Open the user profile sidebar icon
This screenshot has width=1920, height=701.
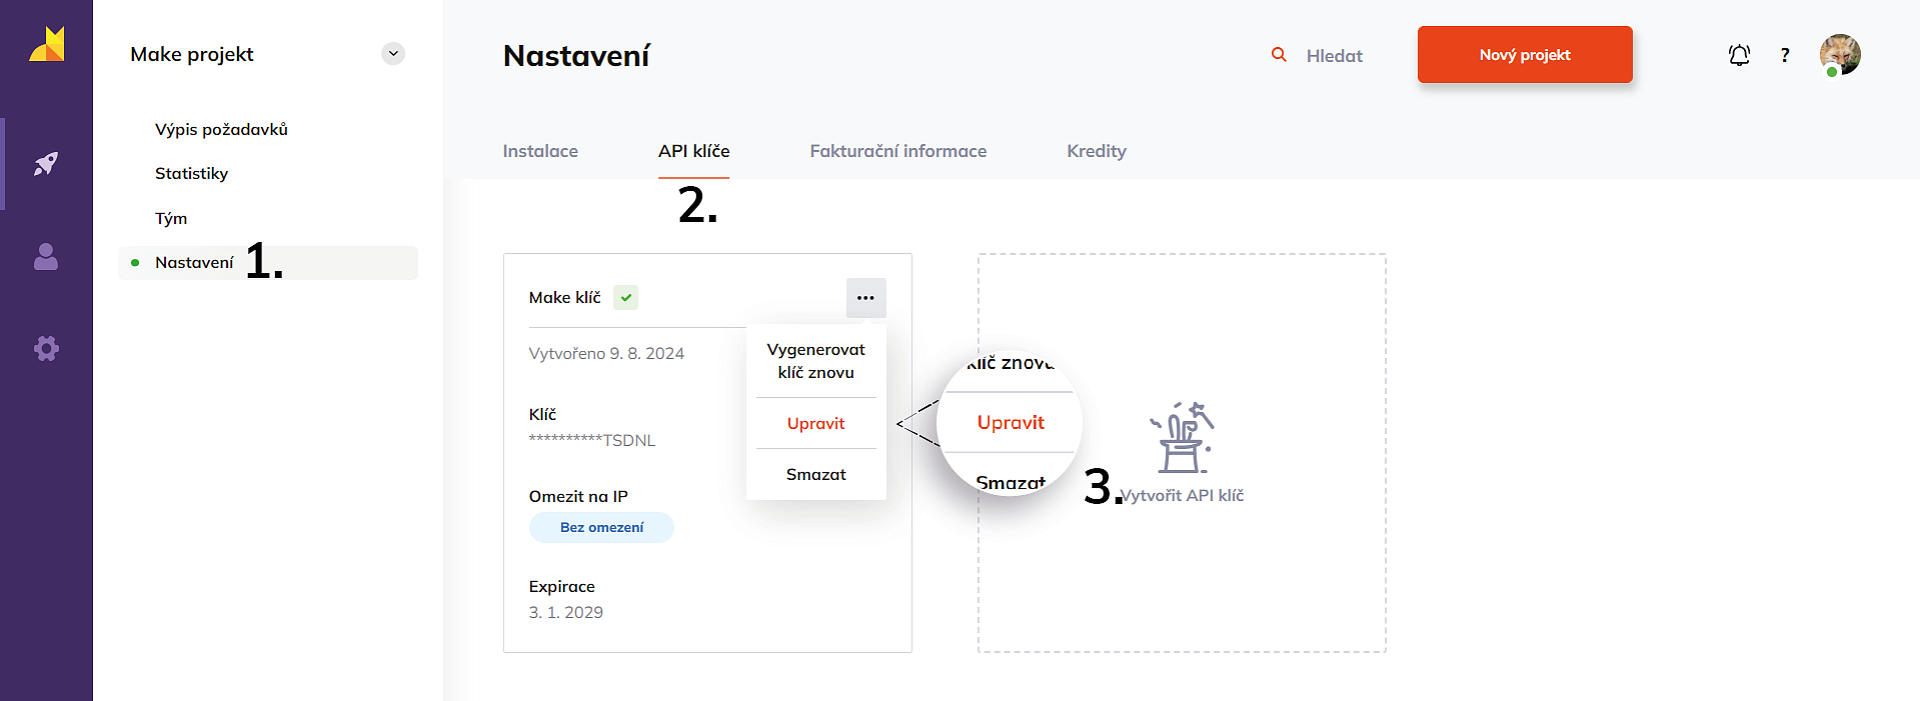(x=46, y=257)
